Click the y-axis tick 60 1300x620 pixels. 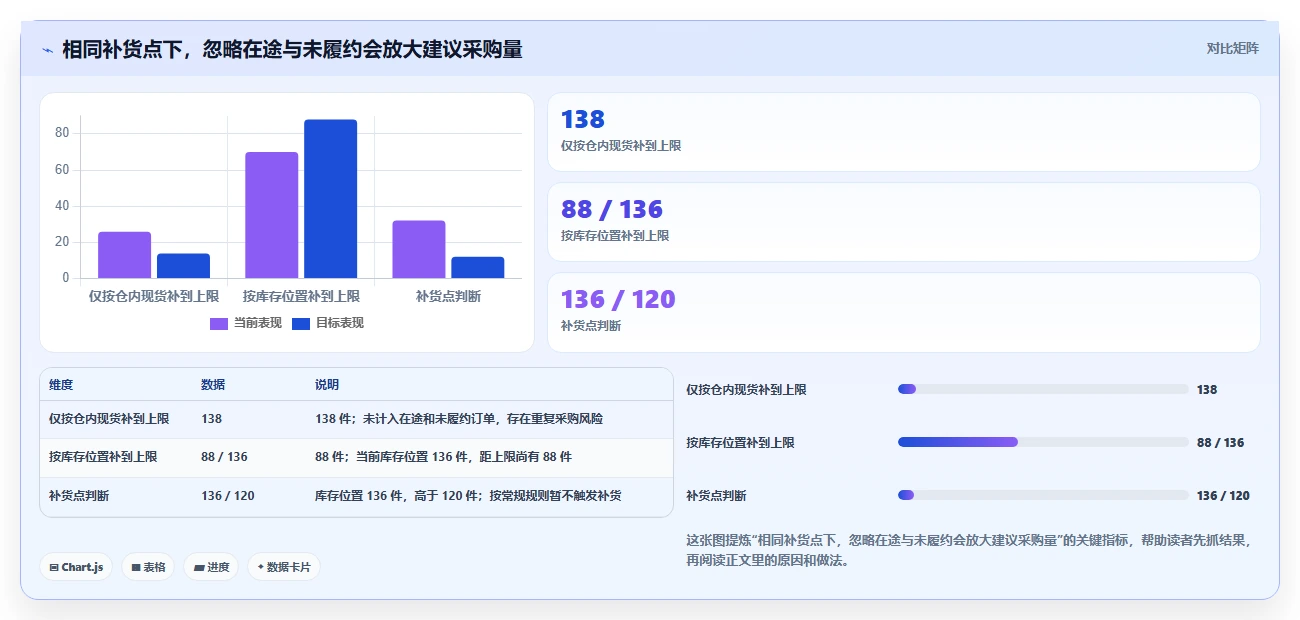click(x=62, y=169)
